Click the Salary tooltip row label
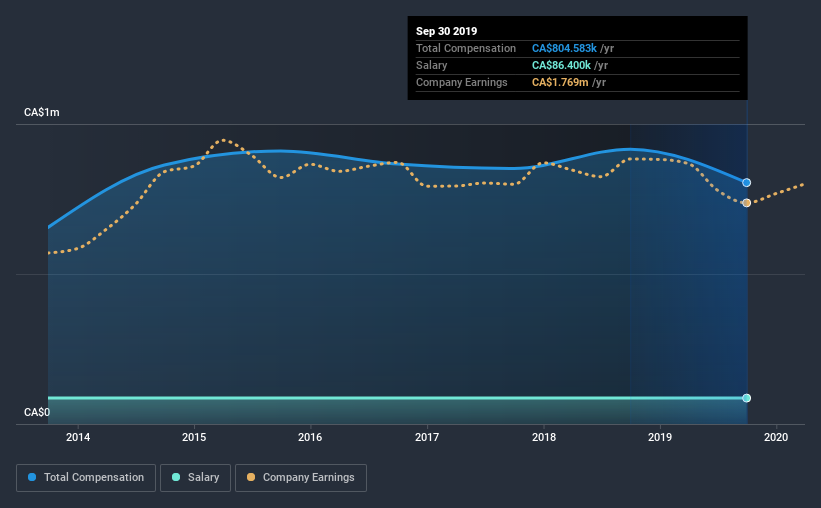This screenshot has width=821, height=508. point(431,65)
